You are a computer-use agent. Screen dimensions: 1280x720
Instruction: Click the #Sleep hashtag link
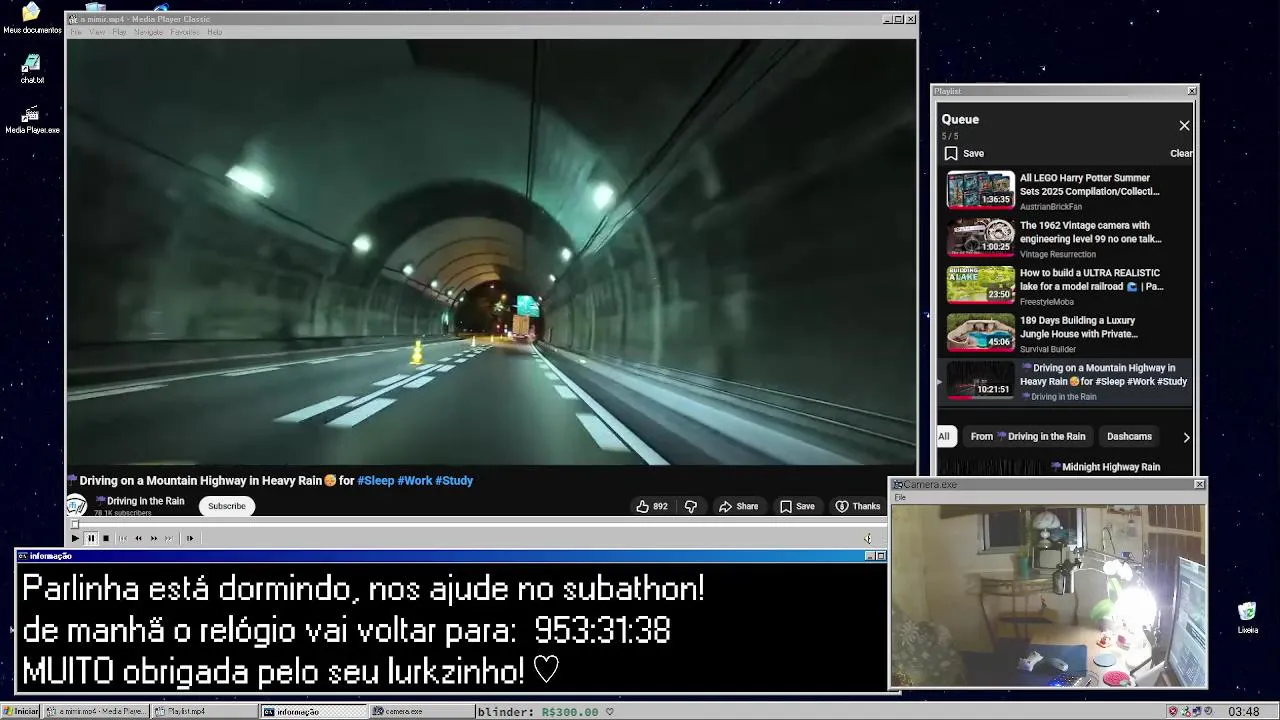click(376, 481)
